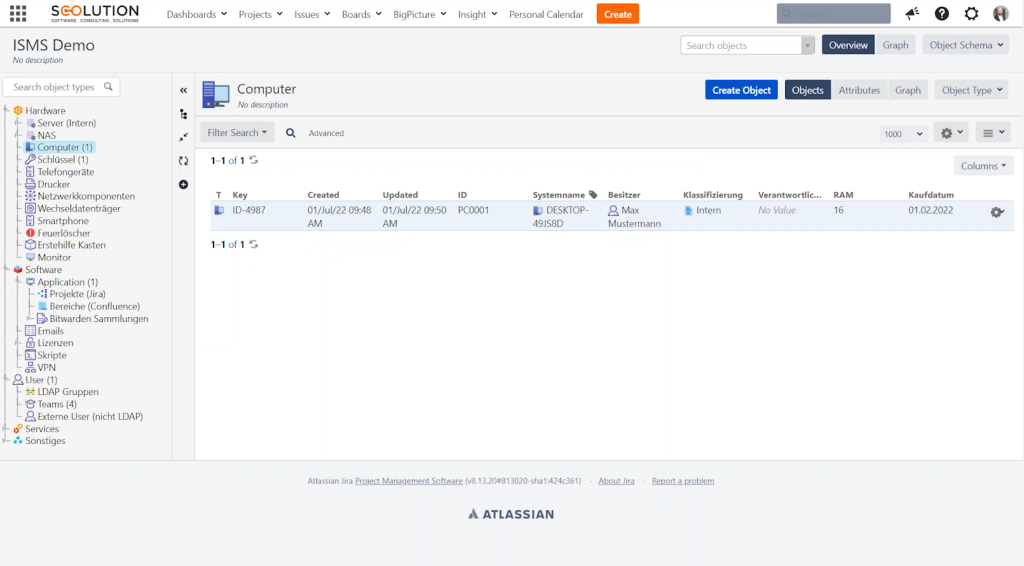Select Schlüssel (1) object type

pyautogui.click(x=63, y=159)
